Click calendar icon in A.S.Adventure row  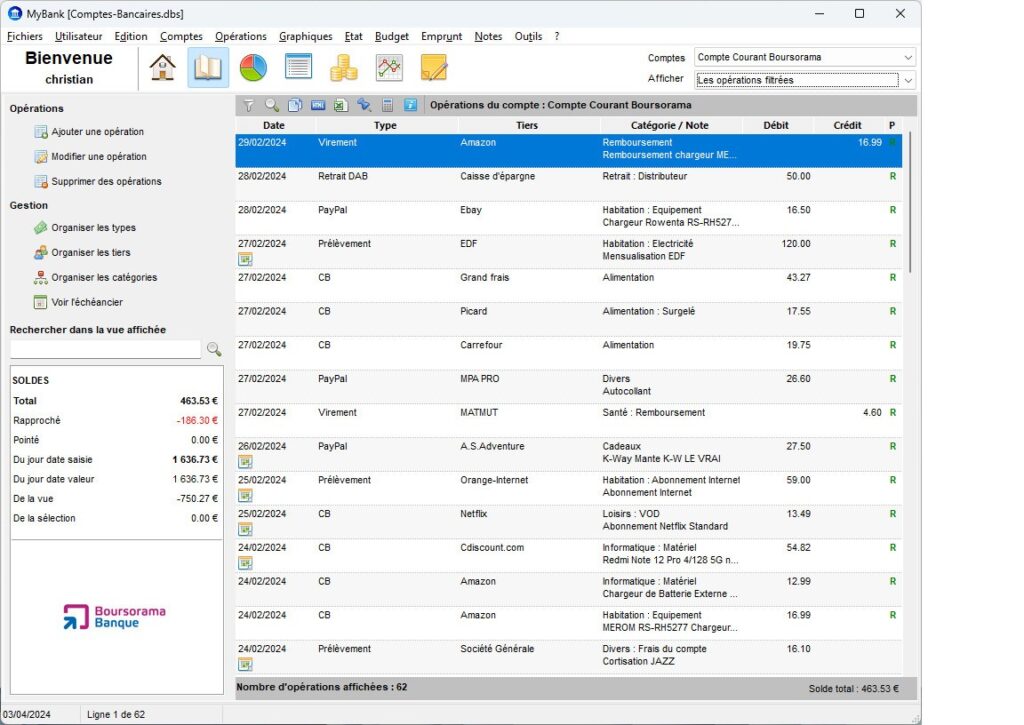(245, 462)
